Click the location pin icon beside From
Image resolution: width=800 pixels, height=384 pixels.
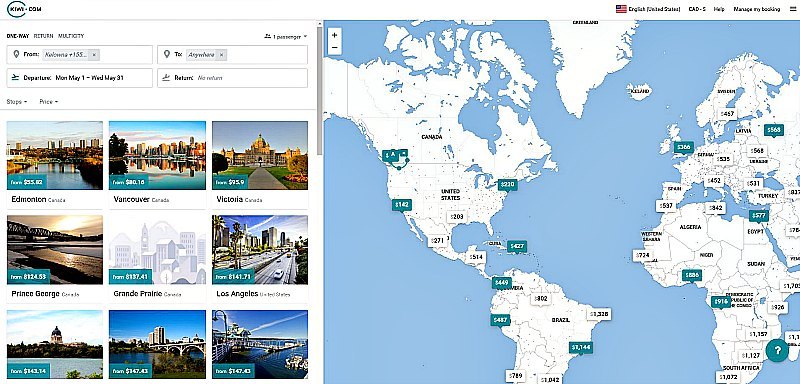[17, 54]
